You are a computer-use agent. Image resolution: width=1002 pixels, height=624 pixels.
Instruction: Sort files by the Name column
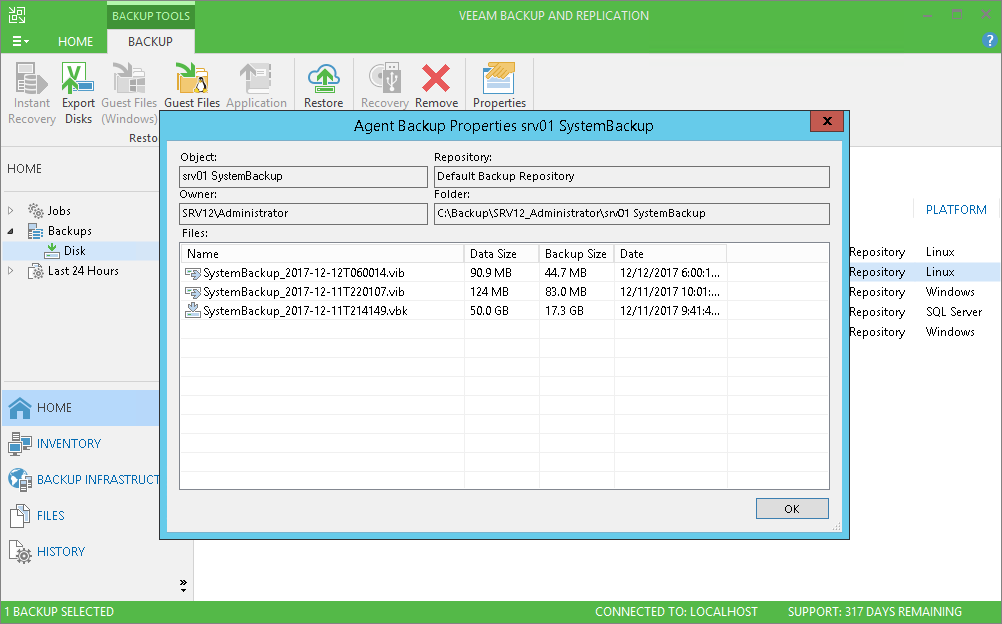point(322,254)
